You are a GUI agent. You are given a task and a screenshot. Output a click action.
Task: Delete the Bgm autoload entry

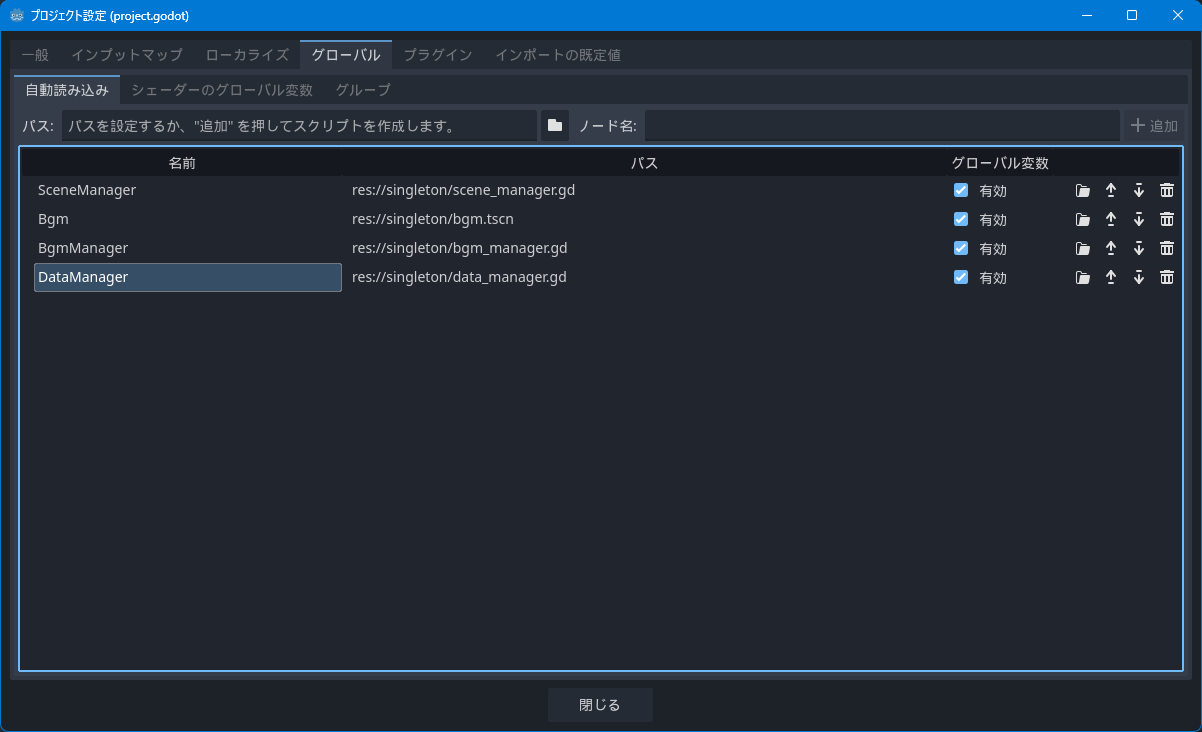point(1166,219)
